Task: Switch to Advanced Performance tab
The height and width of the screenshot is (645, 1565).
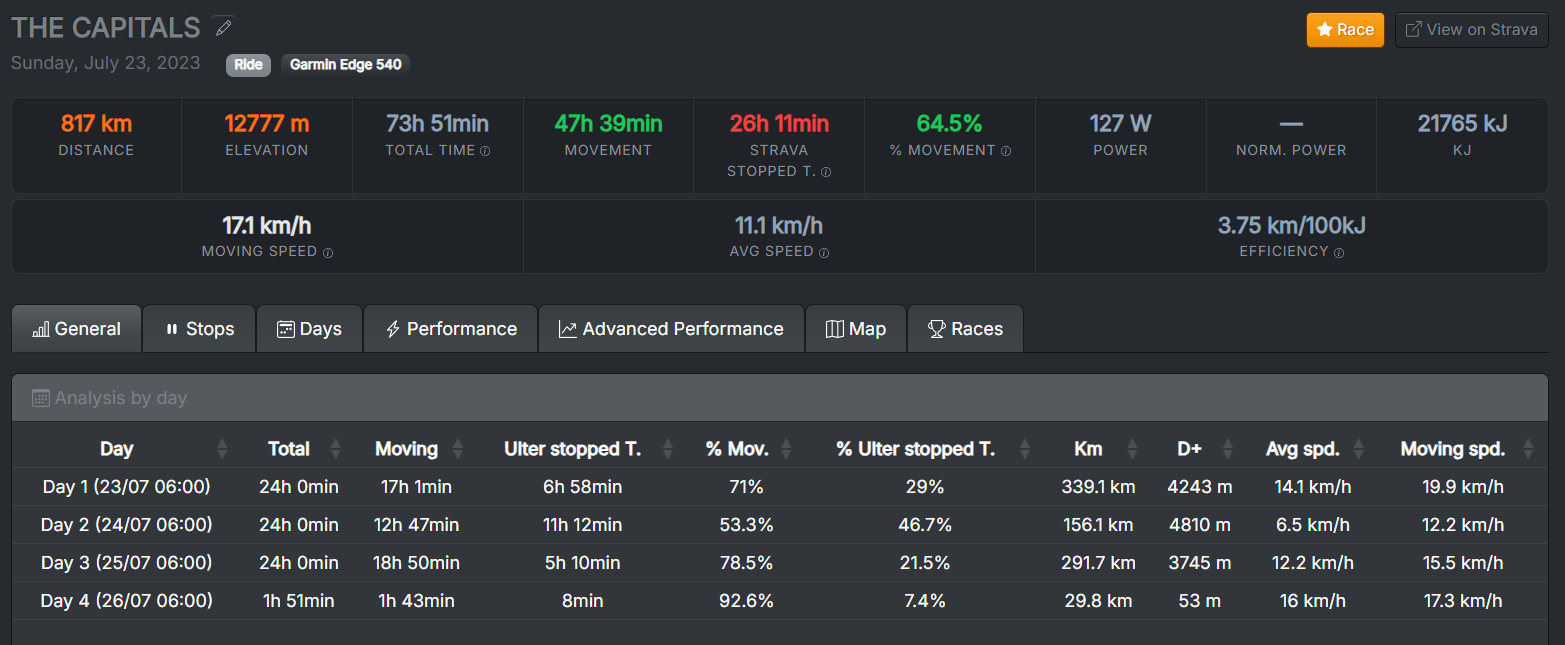Action: click(x=671, y=329)
